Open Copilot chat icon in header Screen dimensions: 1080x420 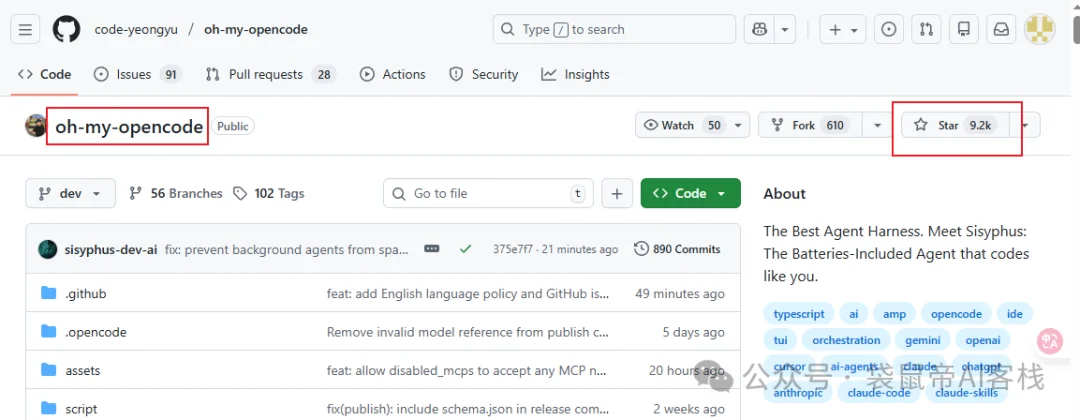[x=759, y=30]
